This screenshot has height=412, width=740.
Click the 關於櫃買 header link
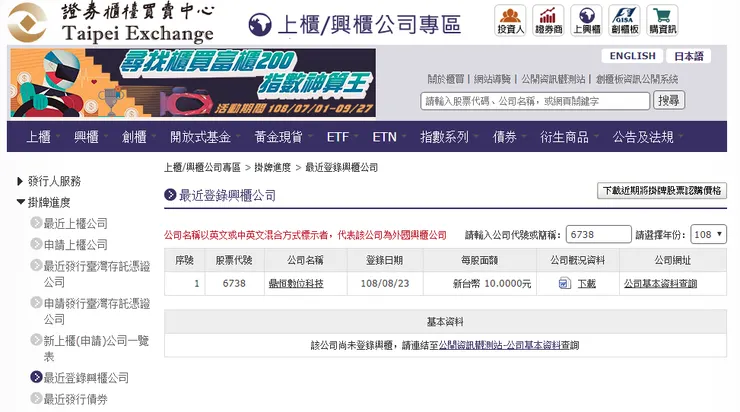pos(446,79)
